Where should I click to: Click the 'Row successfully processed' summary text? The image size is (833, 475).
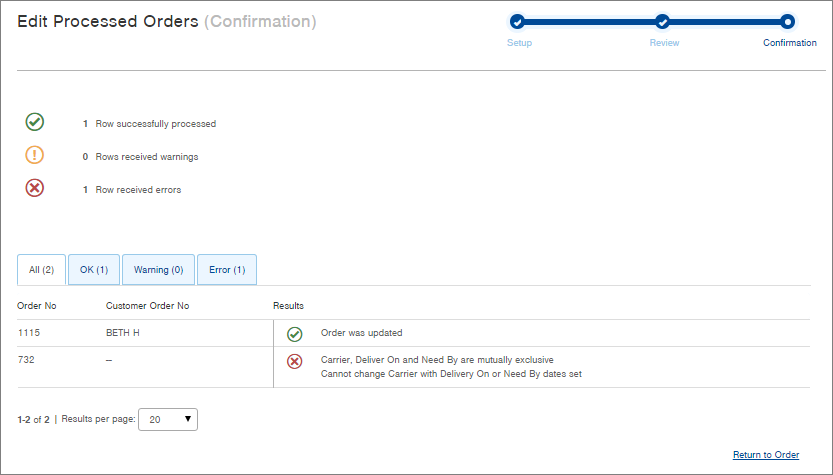click(156, 124)
